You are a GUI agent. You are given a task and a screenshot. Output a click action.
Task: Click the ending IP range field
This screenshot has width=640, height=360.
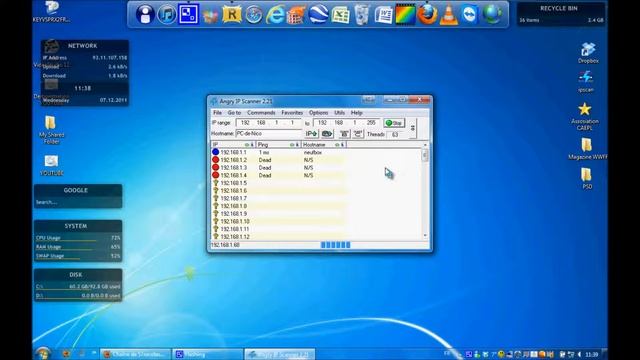[x=347, y=123]
